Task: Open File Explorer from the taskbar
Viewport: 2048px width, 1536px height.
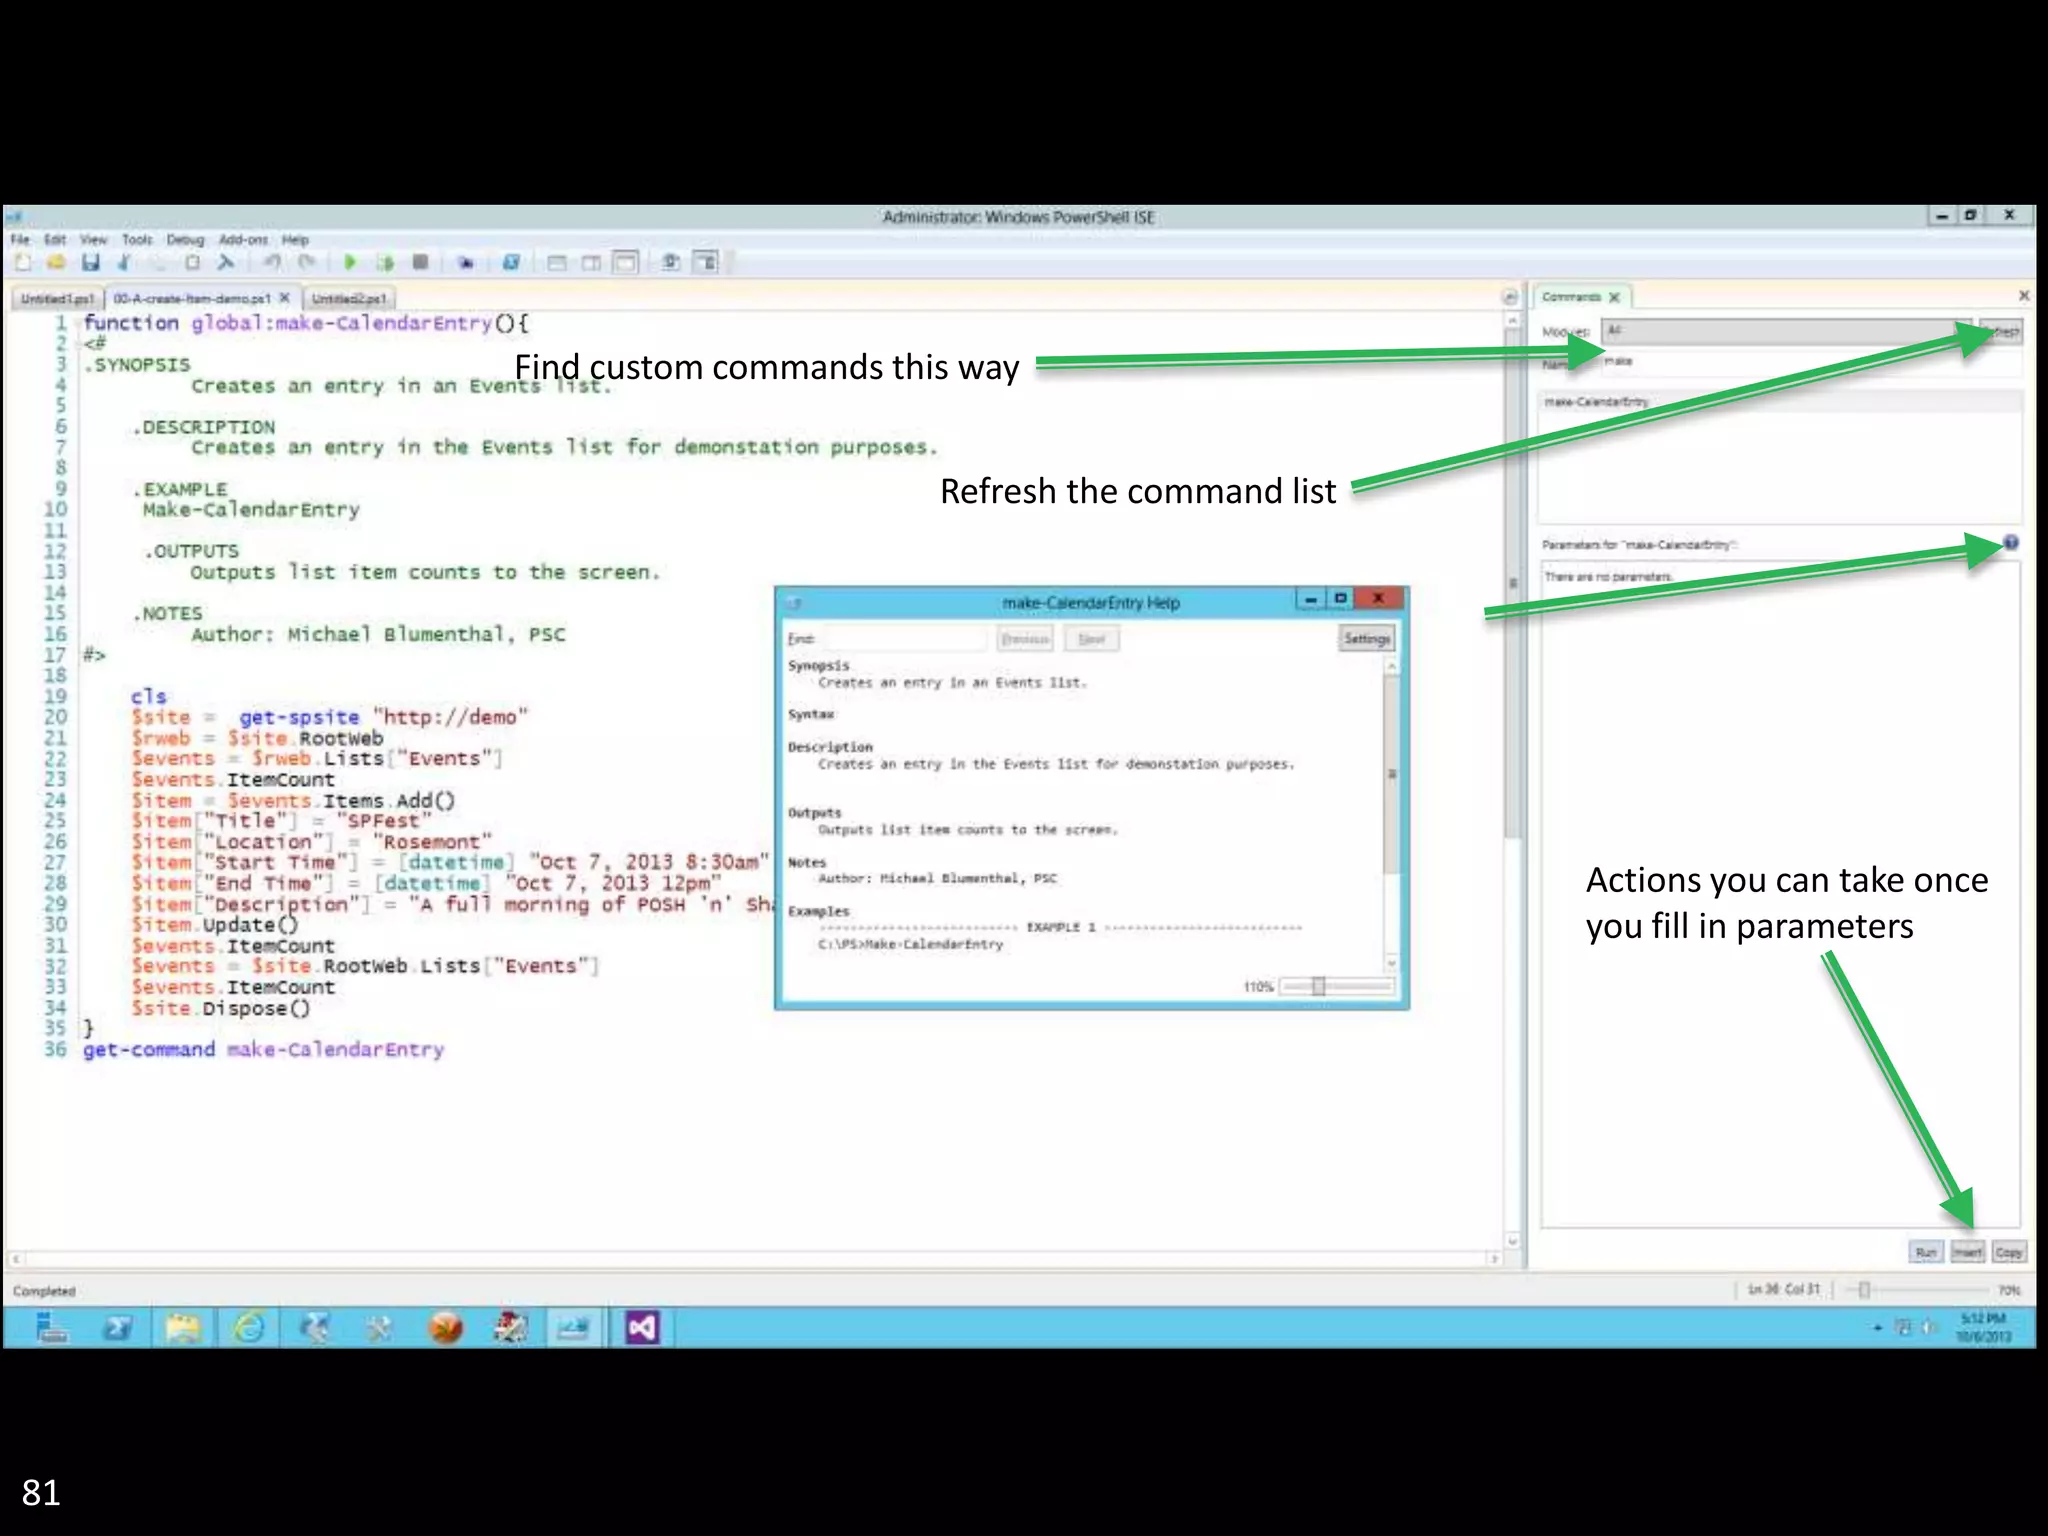Action: coord(183,1328)
